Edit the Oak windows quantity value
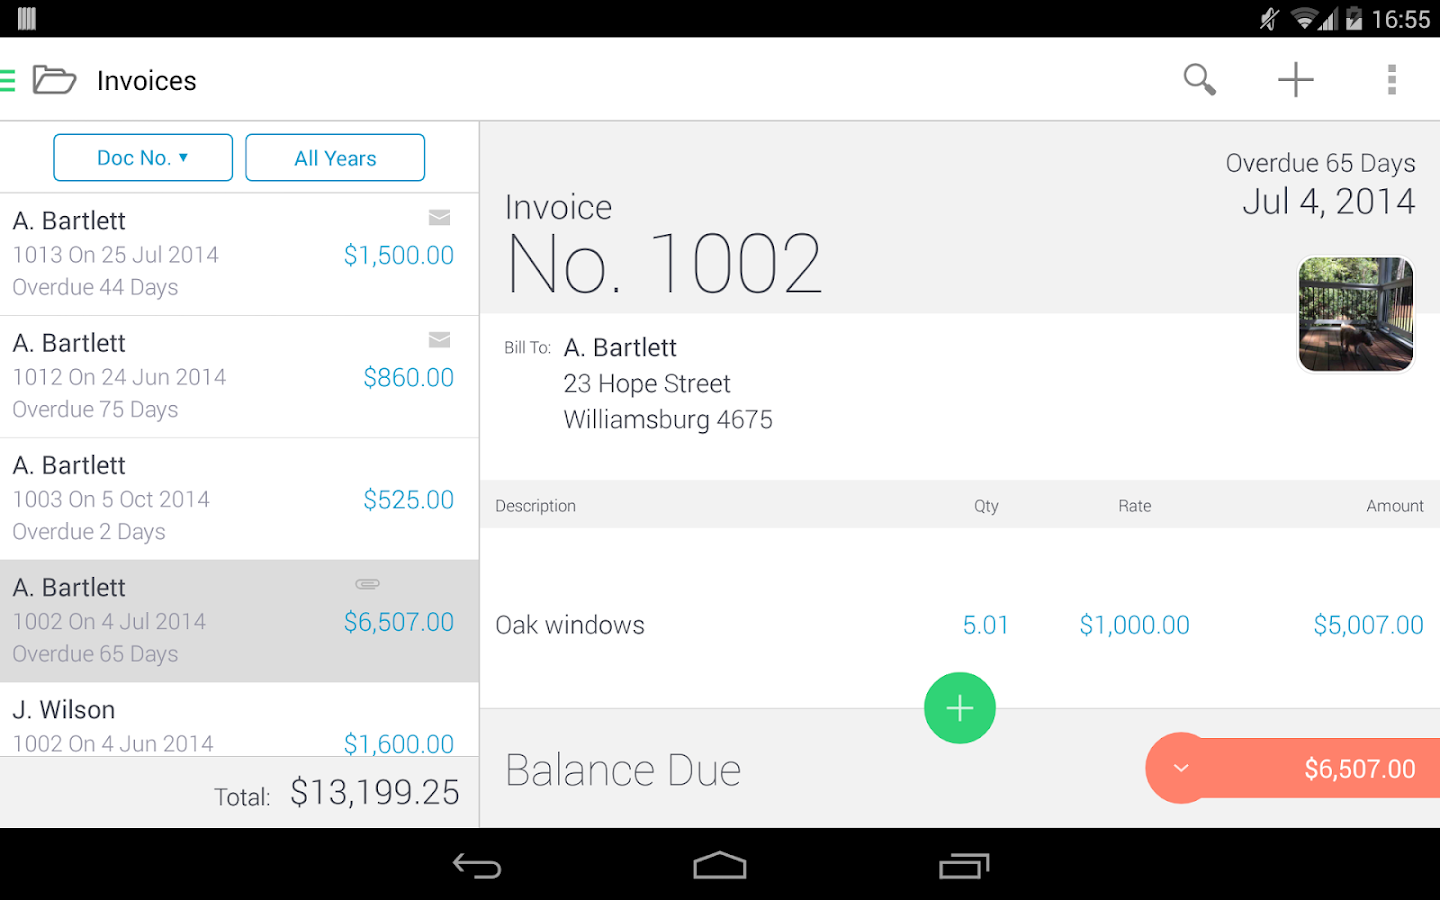 click(985, 624)
